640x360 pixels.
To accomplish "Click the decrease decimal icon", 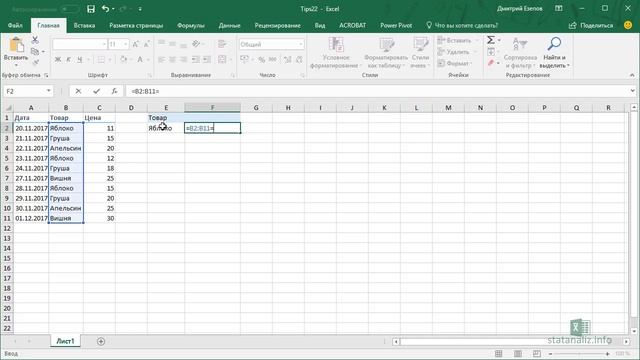I will [299, 60].
